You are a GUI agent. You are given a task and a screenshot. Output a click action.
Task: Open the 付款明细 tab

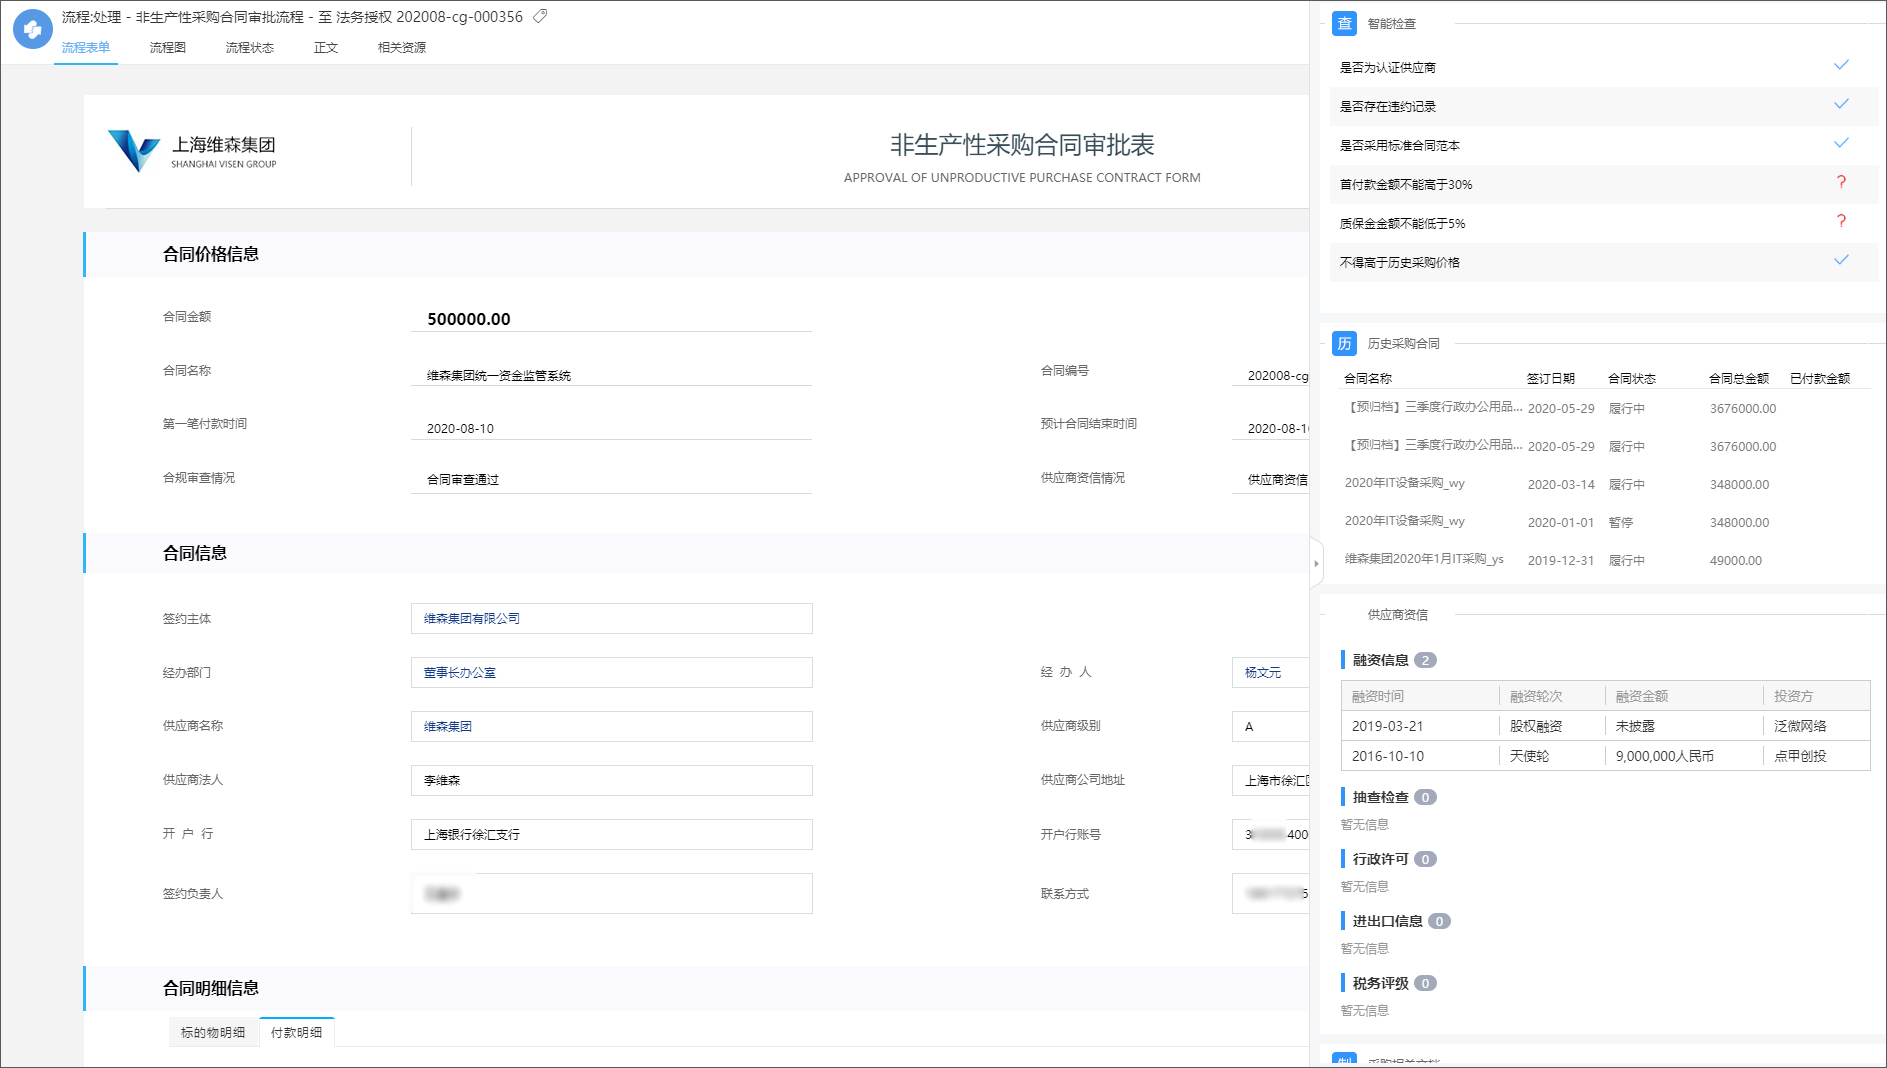296,1032
